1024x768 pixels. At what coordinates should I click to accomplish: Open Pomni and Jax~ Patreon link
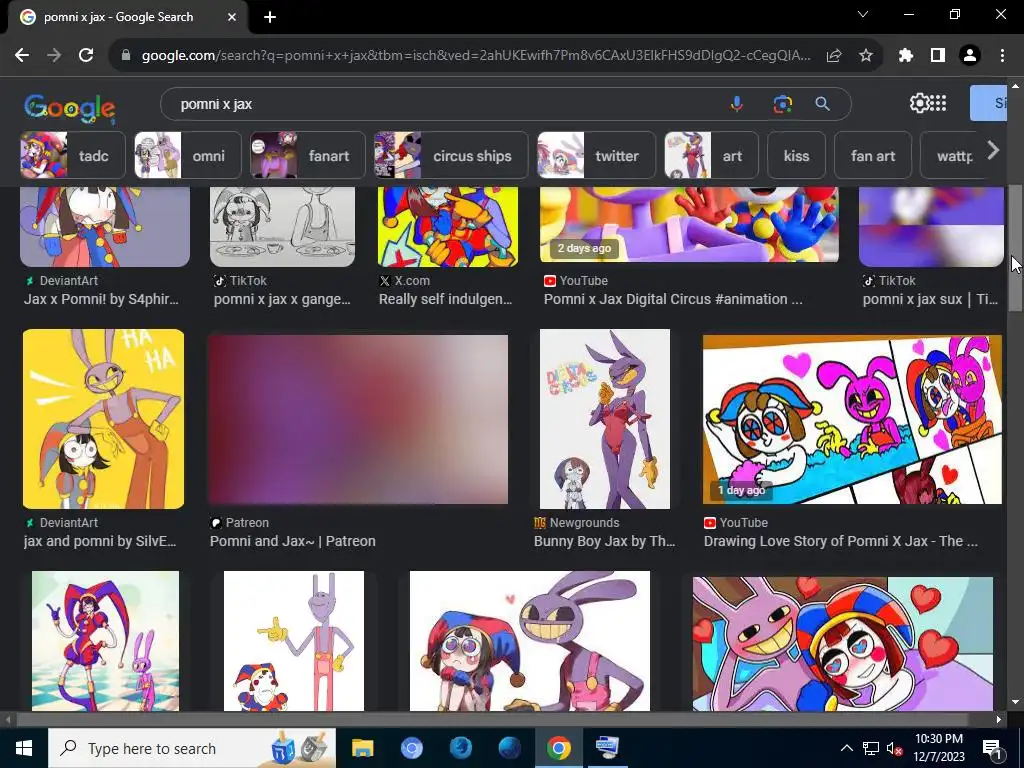(x=293, y=541)
